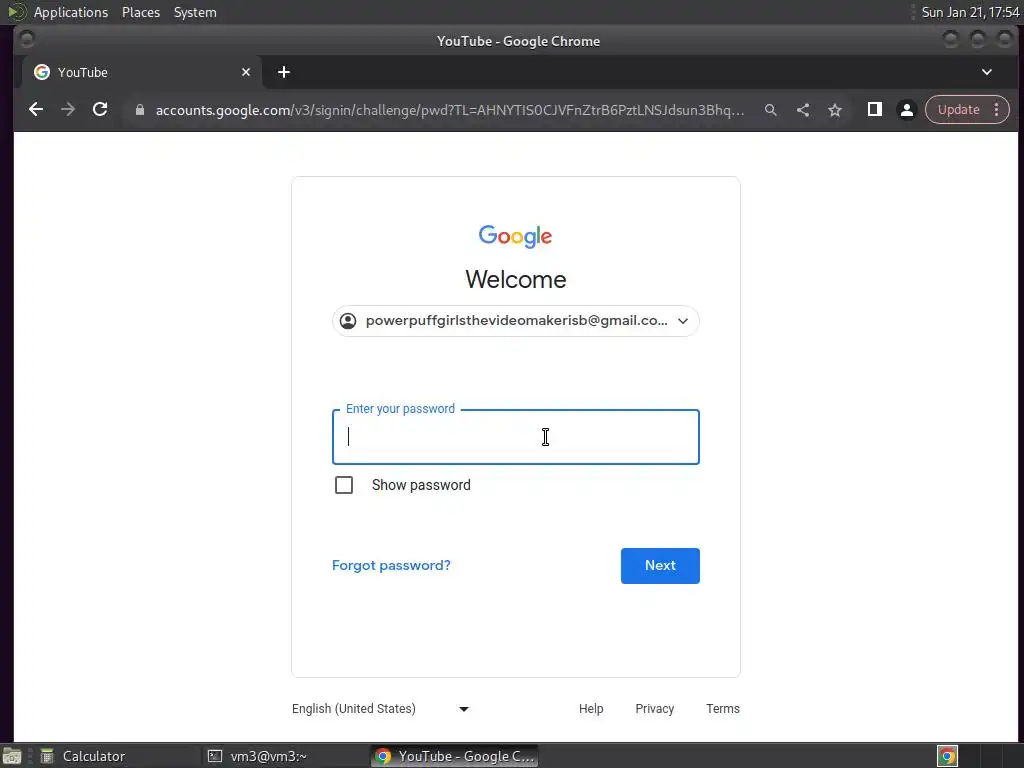
Task: Open the Help link
Action: pos(591,709)
